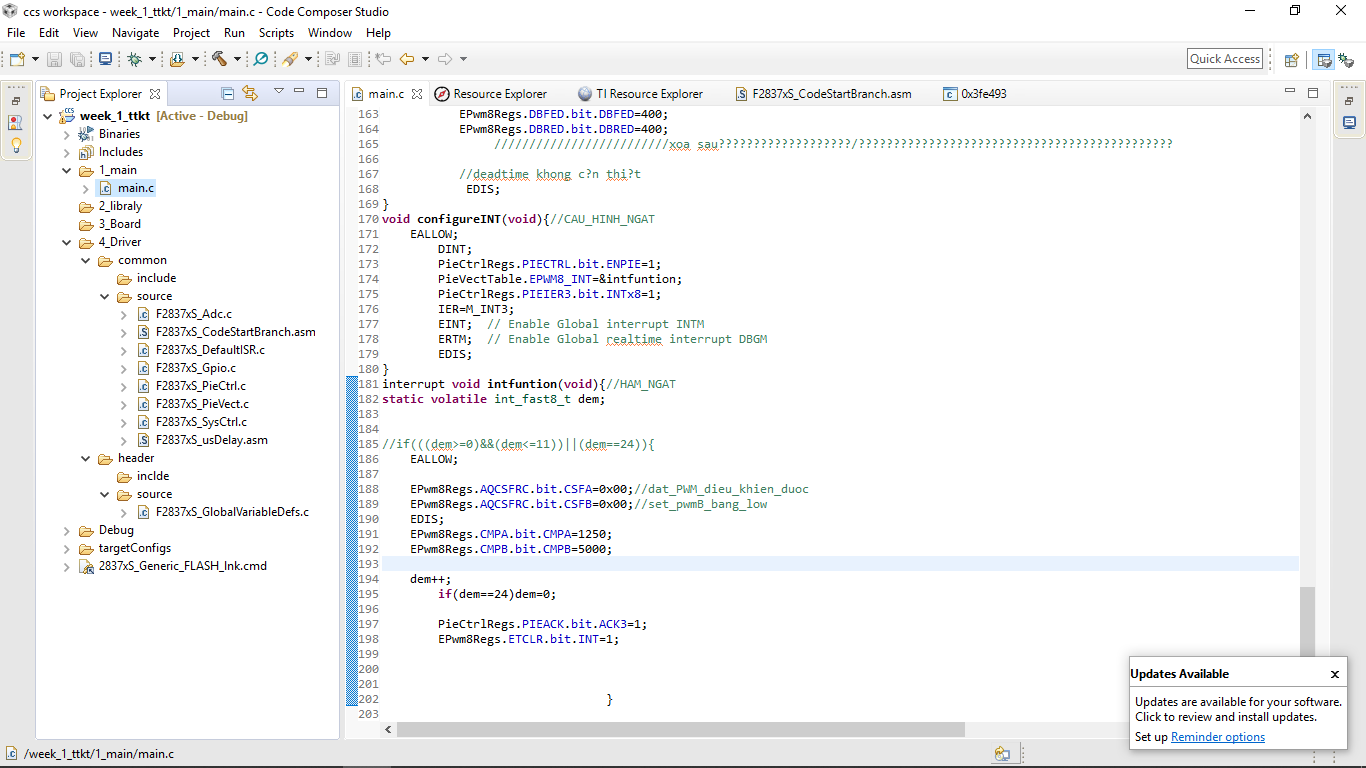Expand the targetConfigs folder

67,548
